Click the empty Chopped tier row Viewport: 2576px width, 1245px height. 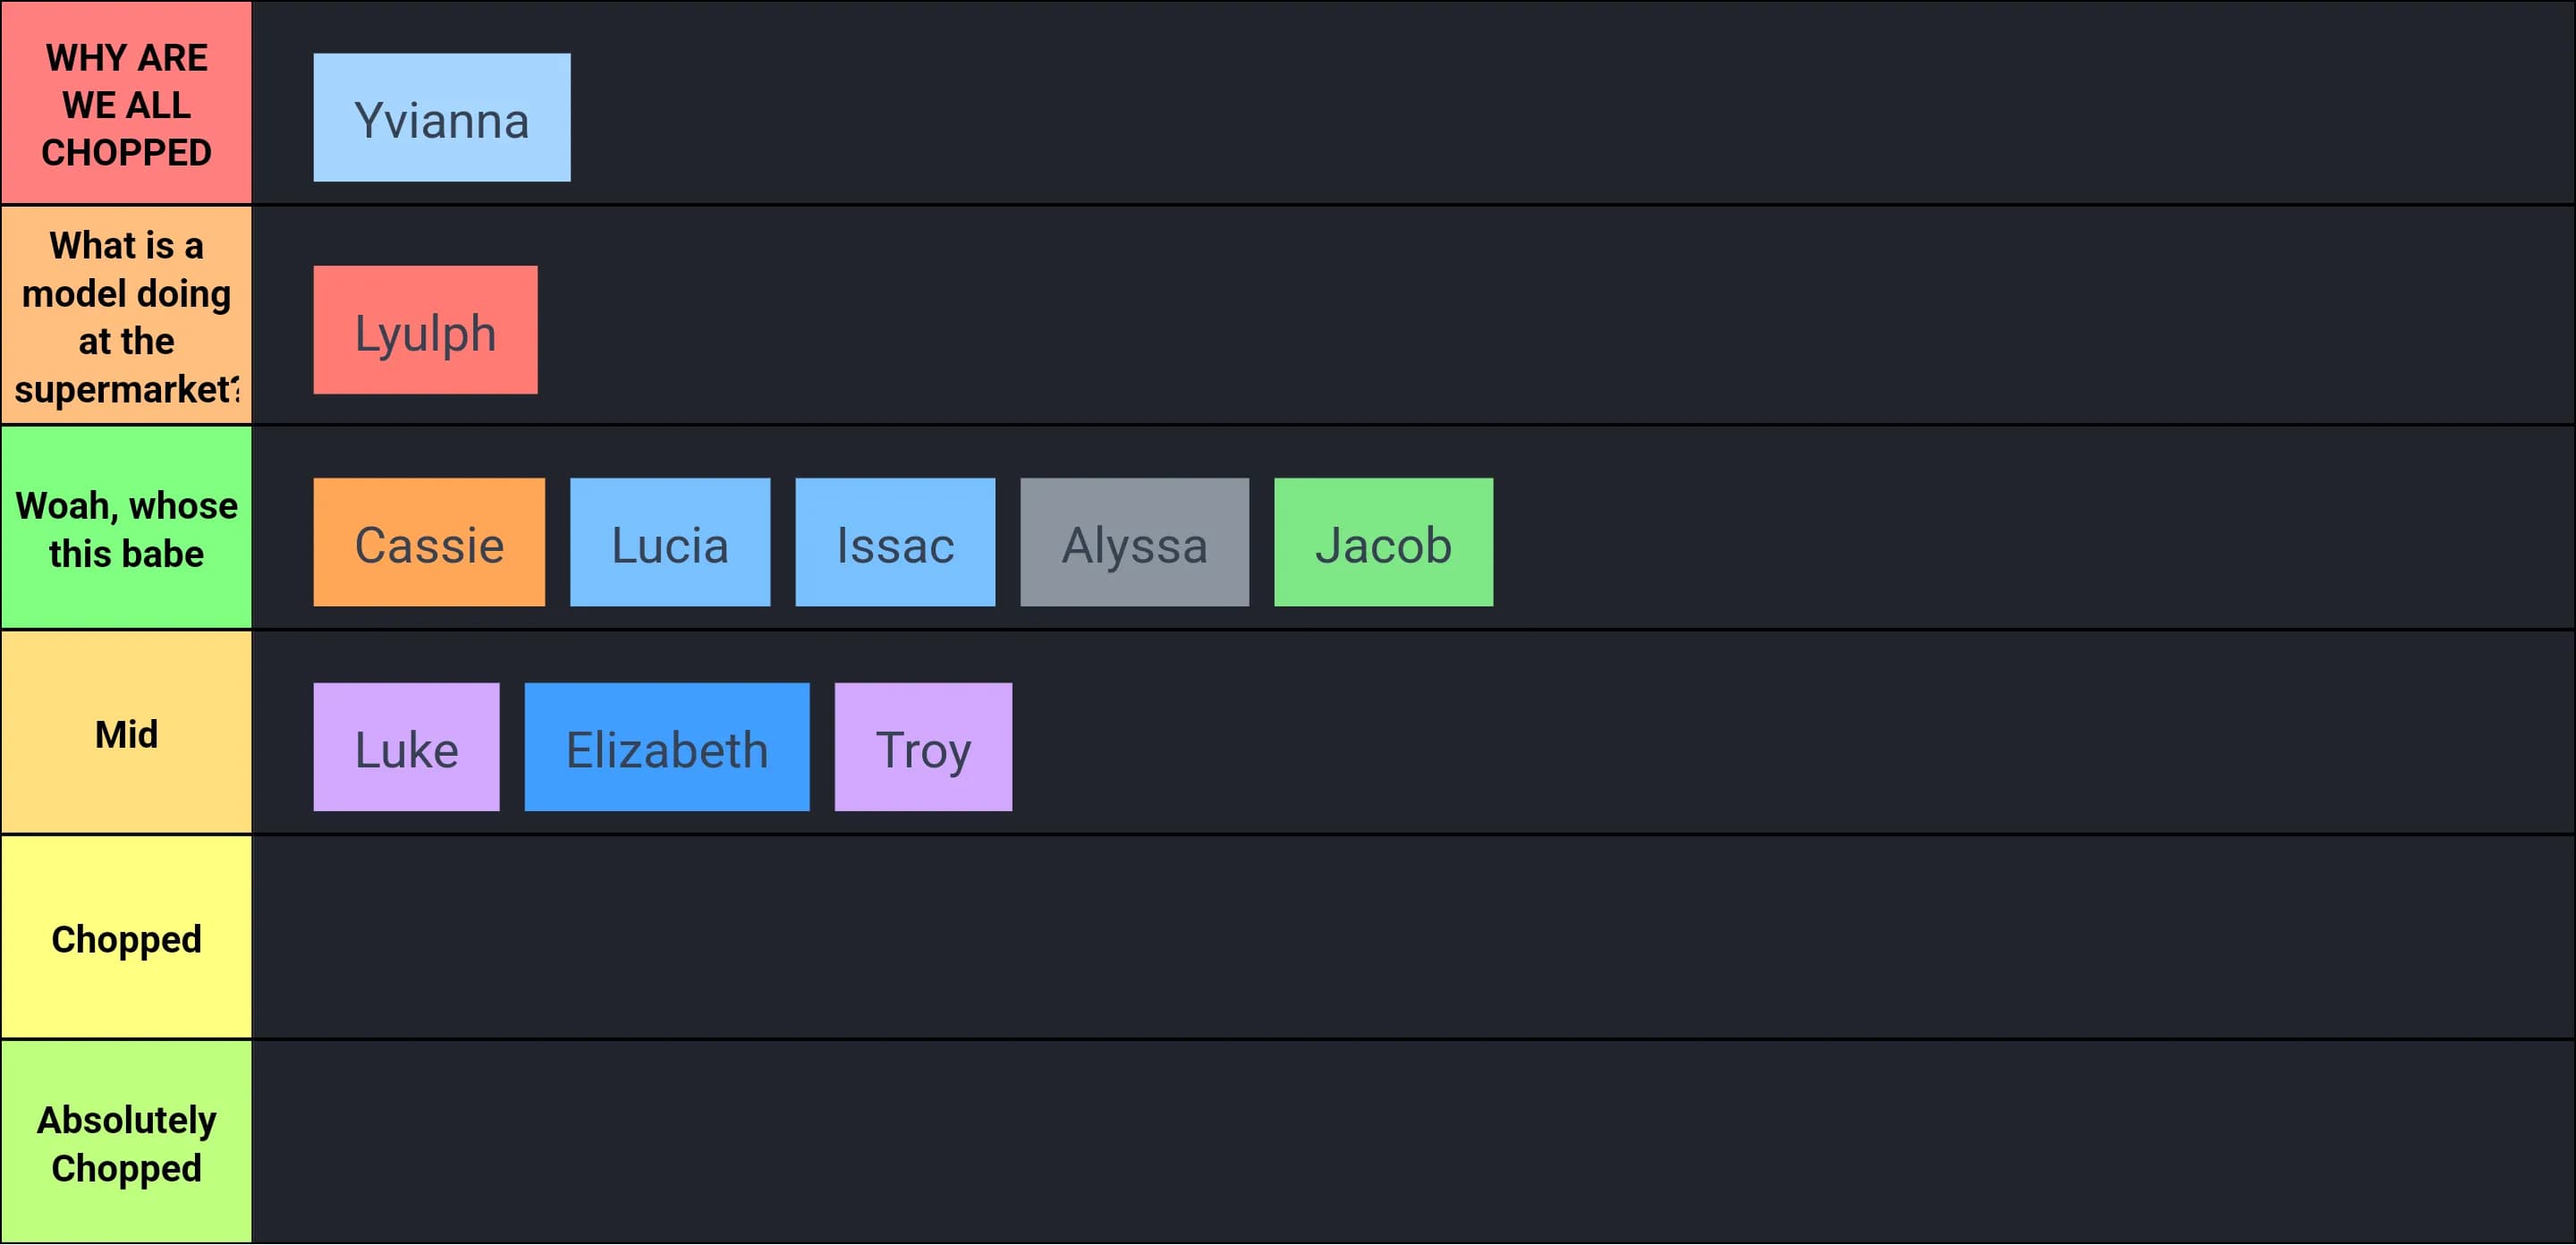coord(1413,938)
